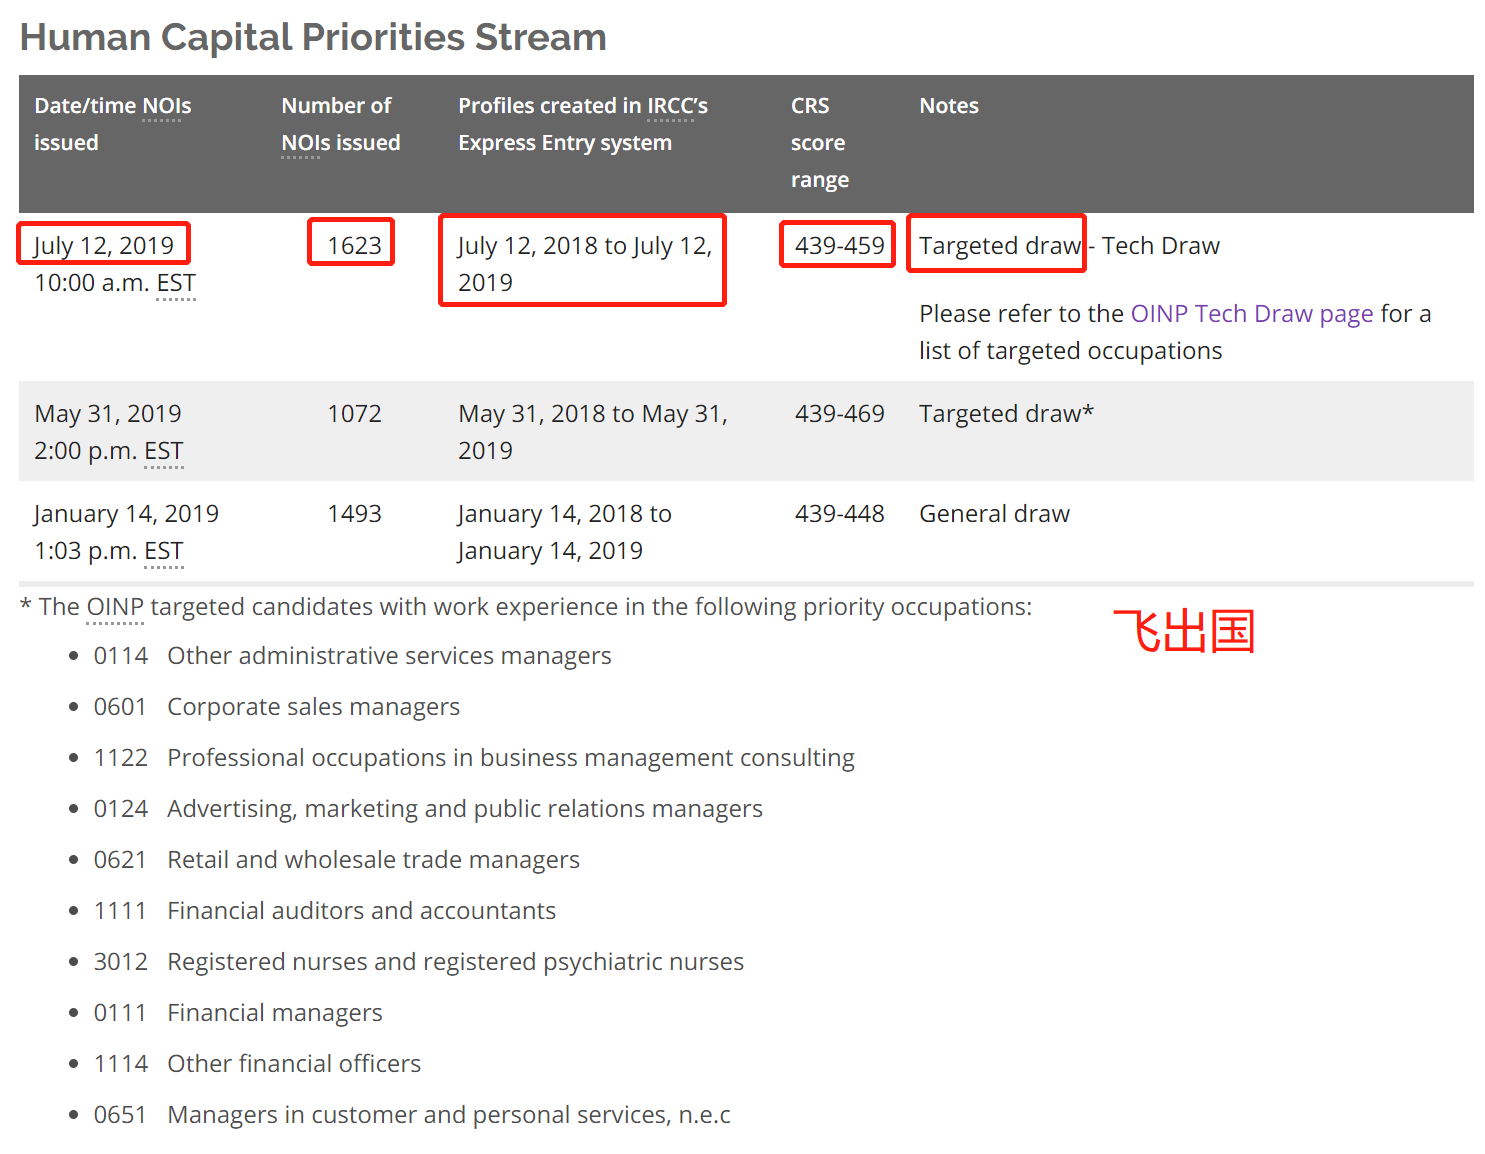Click the July 12, 2019 issue date
Screen dimensions: 1485x1154
(x=104, y=245)
